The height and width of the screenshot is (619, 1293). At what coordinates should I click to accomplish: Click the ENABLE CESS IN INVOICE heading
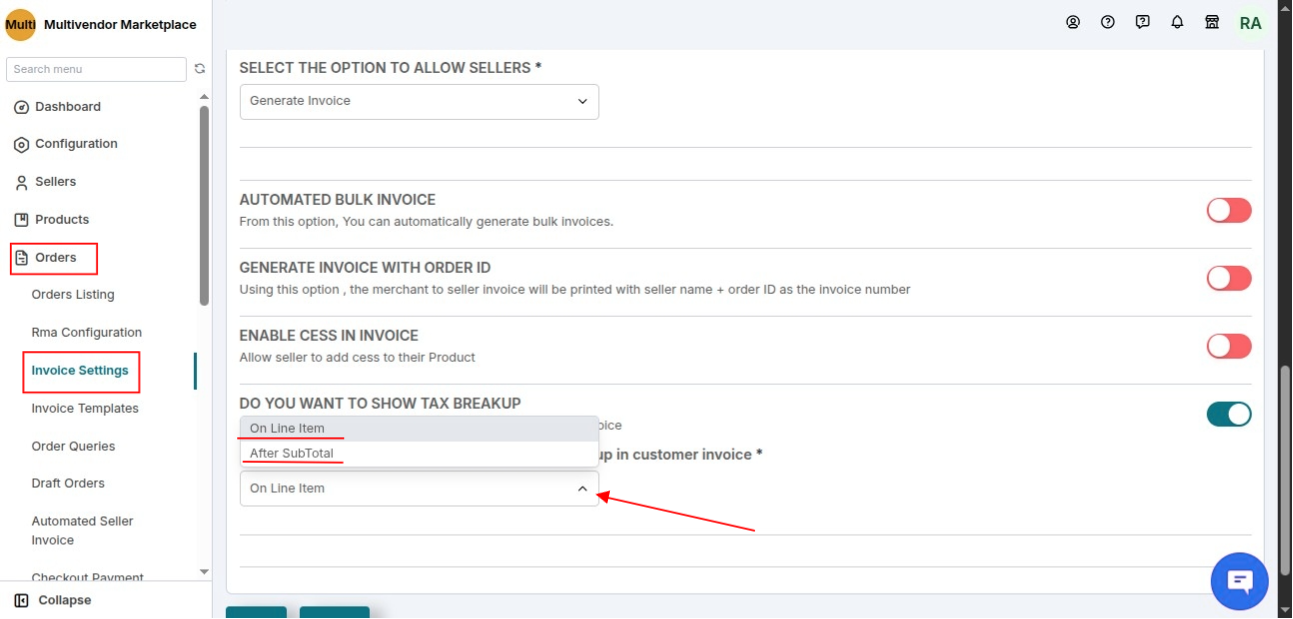coord(329,336)
